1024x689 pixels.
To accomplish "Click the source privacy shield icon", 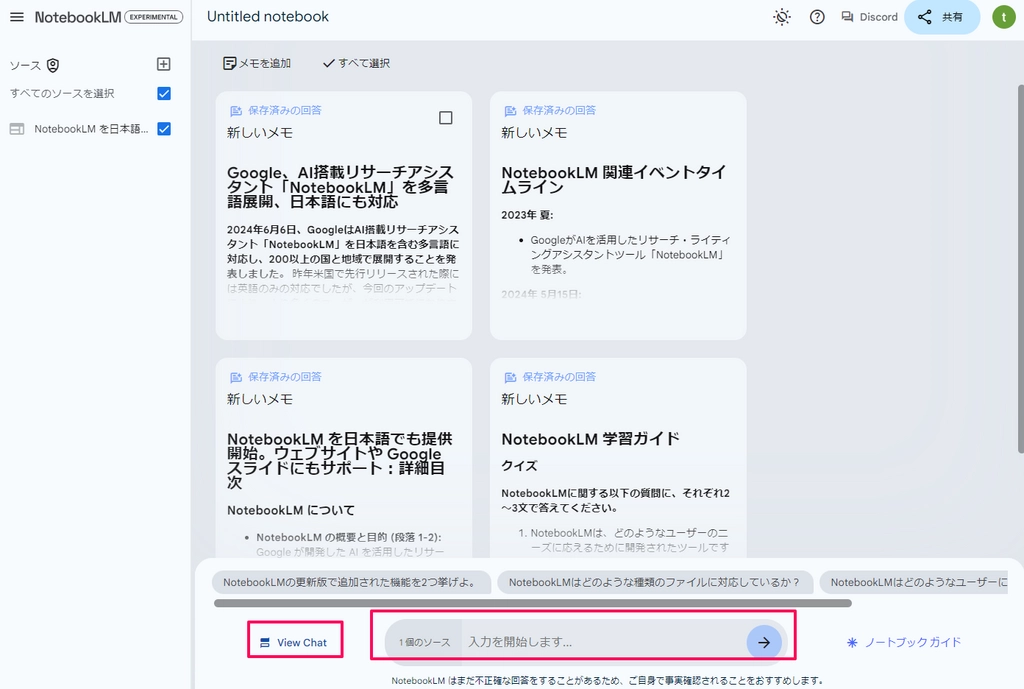I will (53, 65).
